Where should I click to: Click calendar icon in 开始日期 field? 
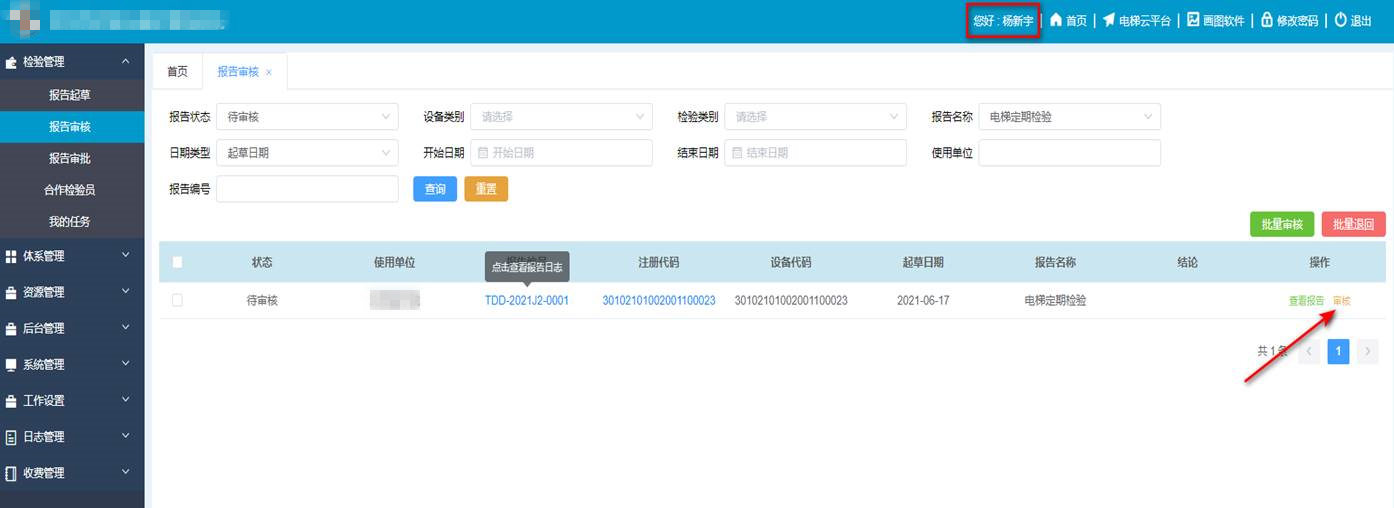click(484, 153)
